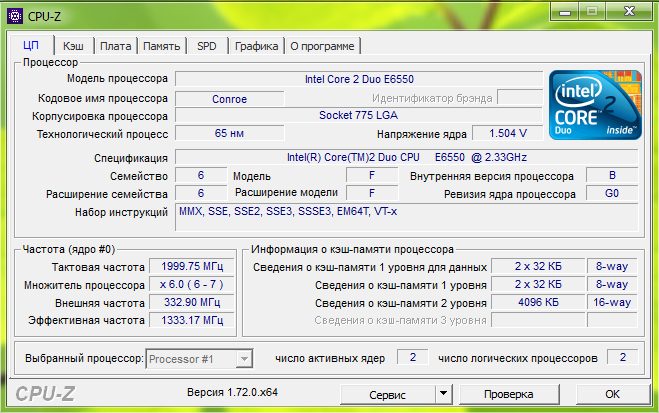Click the specification field with 2.33GHz
This screenshot has height=413, width=659.
click(407, 157)
